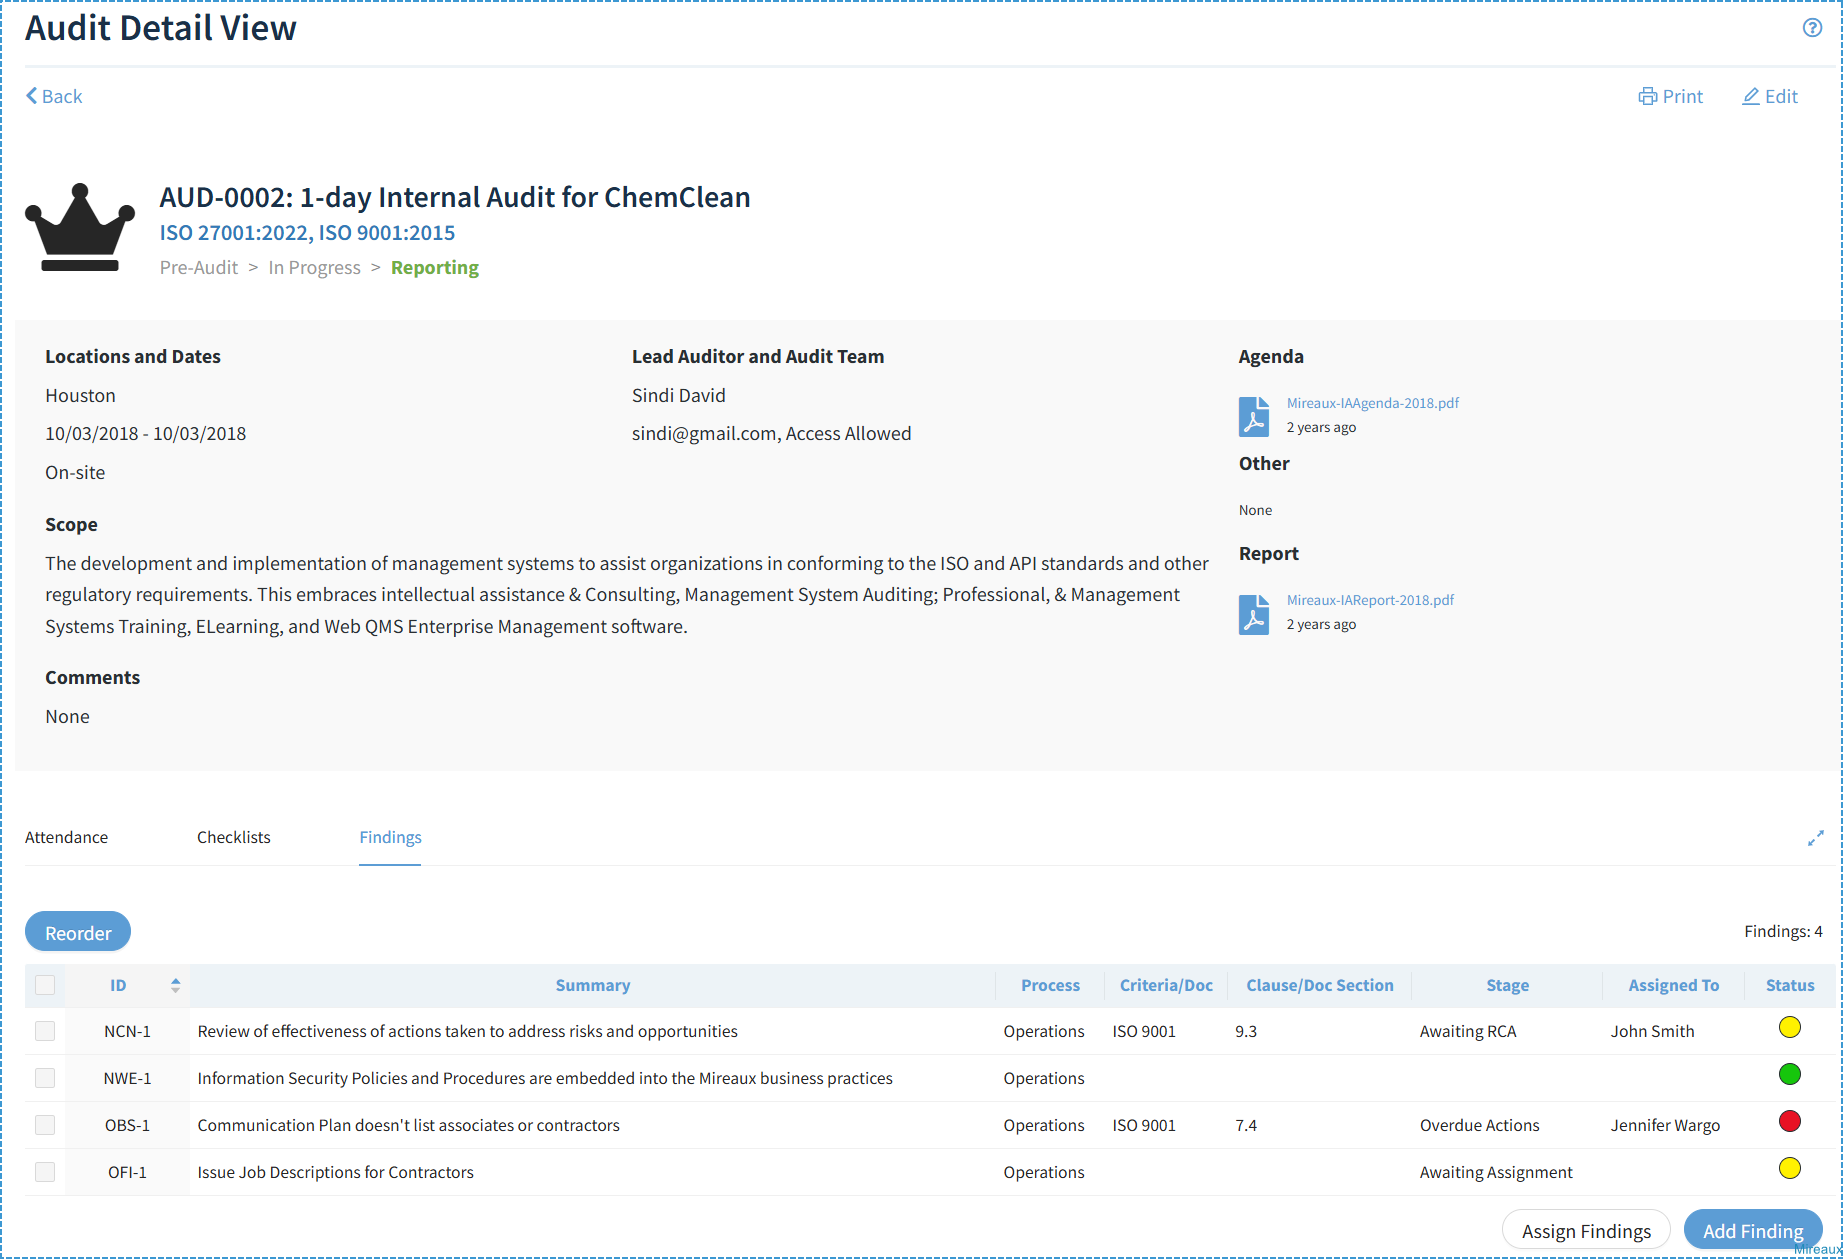Screen dimensions: 1843x1259
Task: Check the NCN-1 finding checkbox
Action: point(45,1031)
